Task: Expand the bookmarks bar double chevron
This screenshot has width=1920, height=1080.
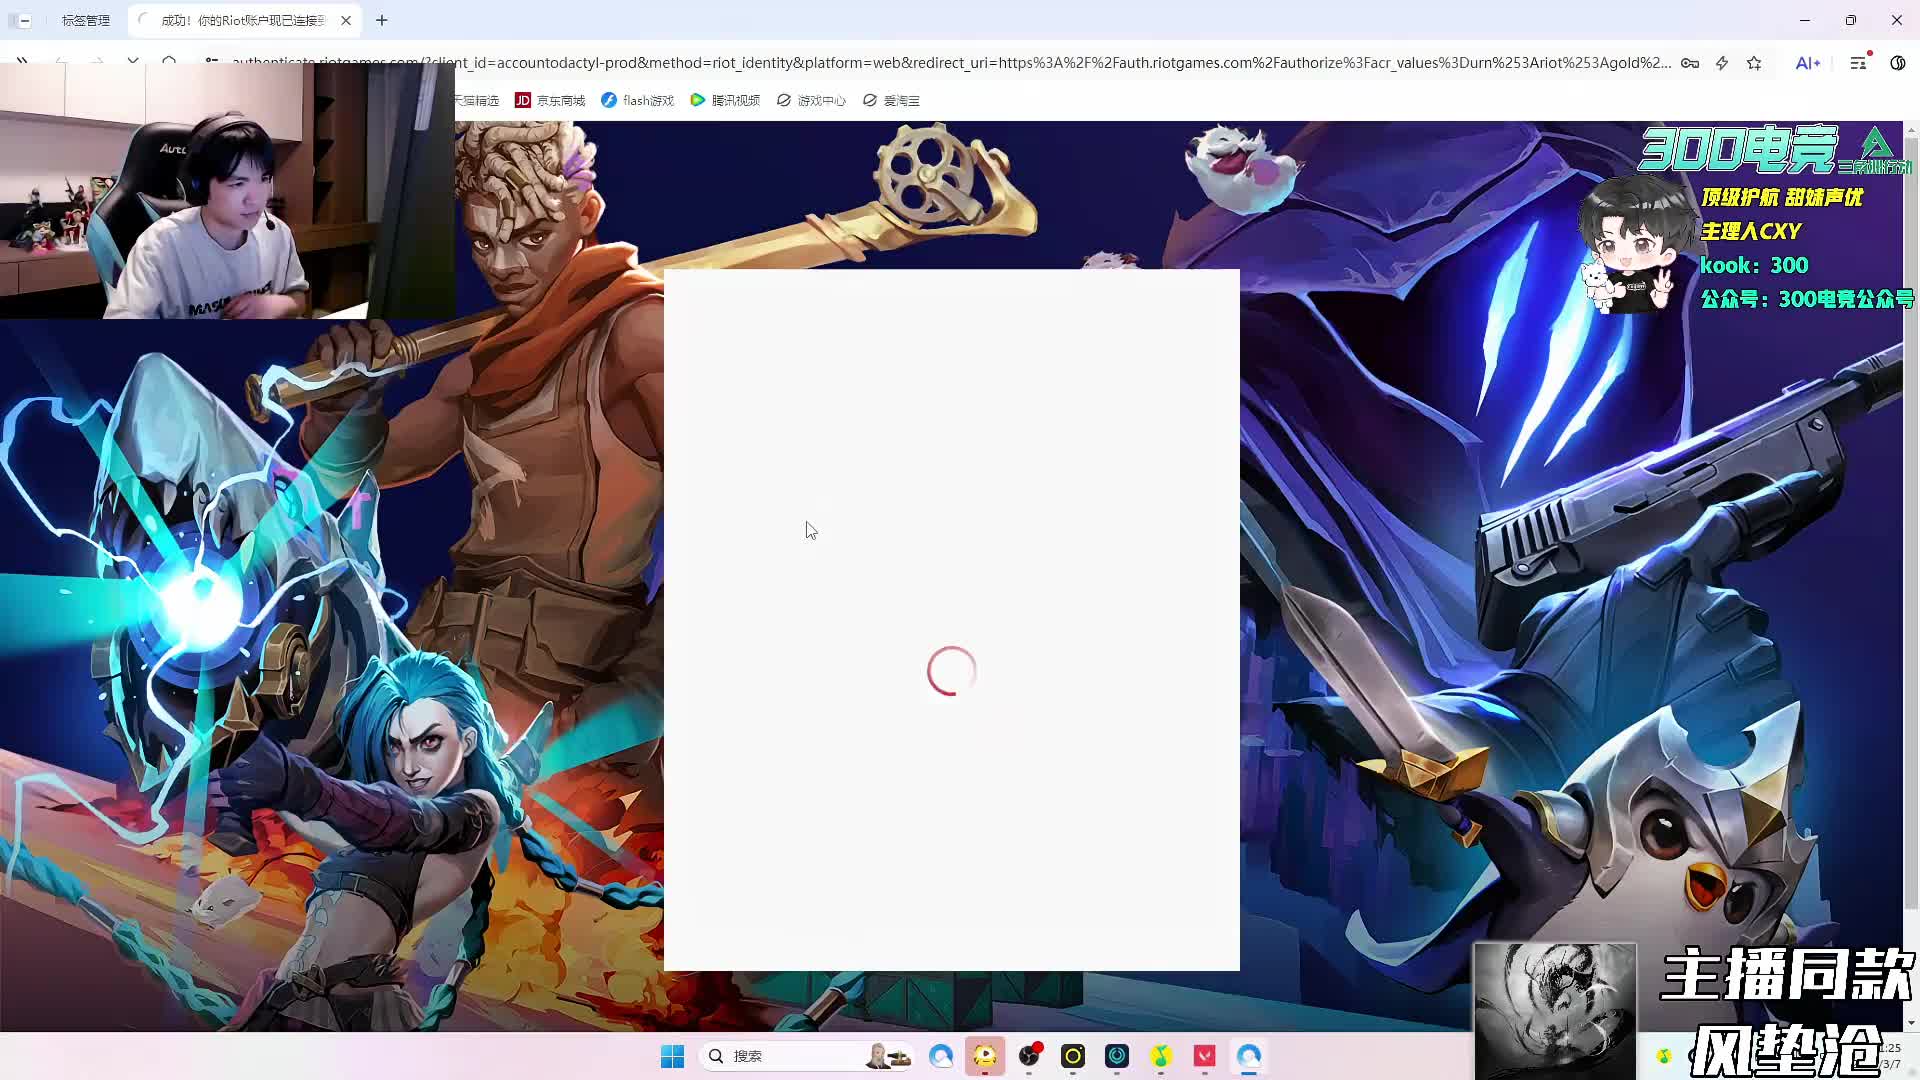Action: pyautogui.click(x=21, y=61)
